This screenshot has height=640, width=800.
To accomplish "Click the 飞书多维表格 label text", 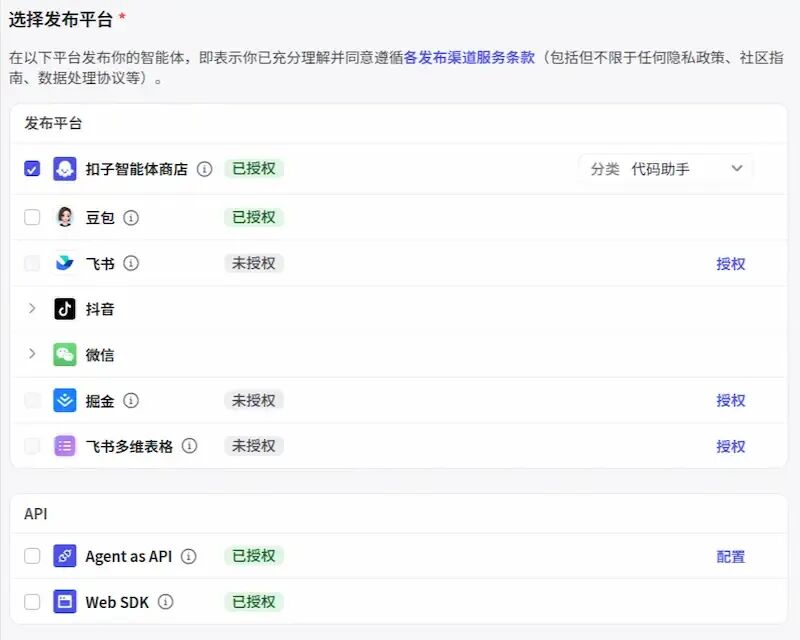I will (129, 447).
